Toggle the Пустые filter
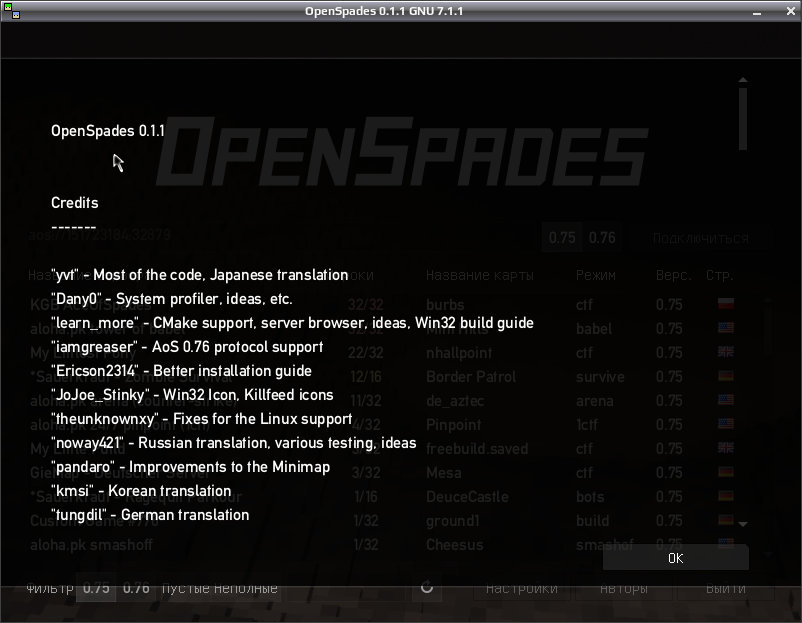Viewport: 802px width, 623px height. [185, 588]
